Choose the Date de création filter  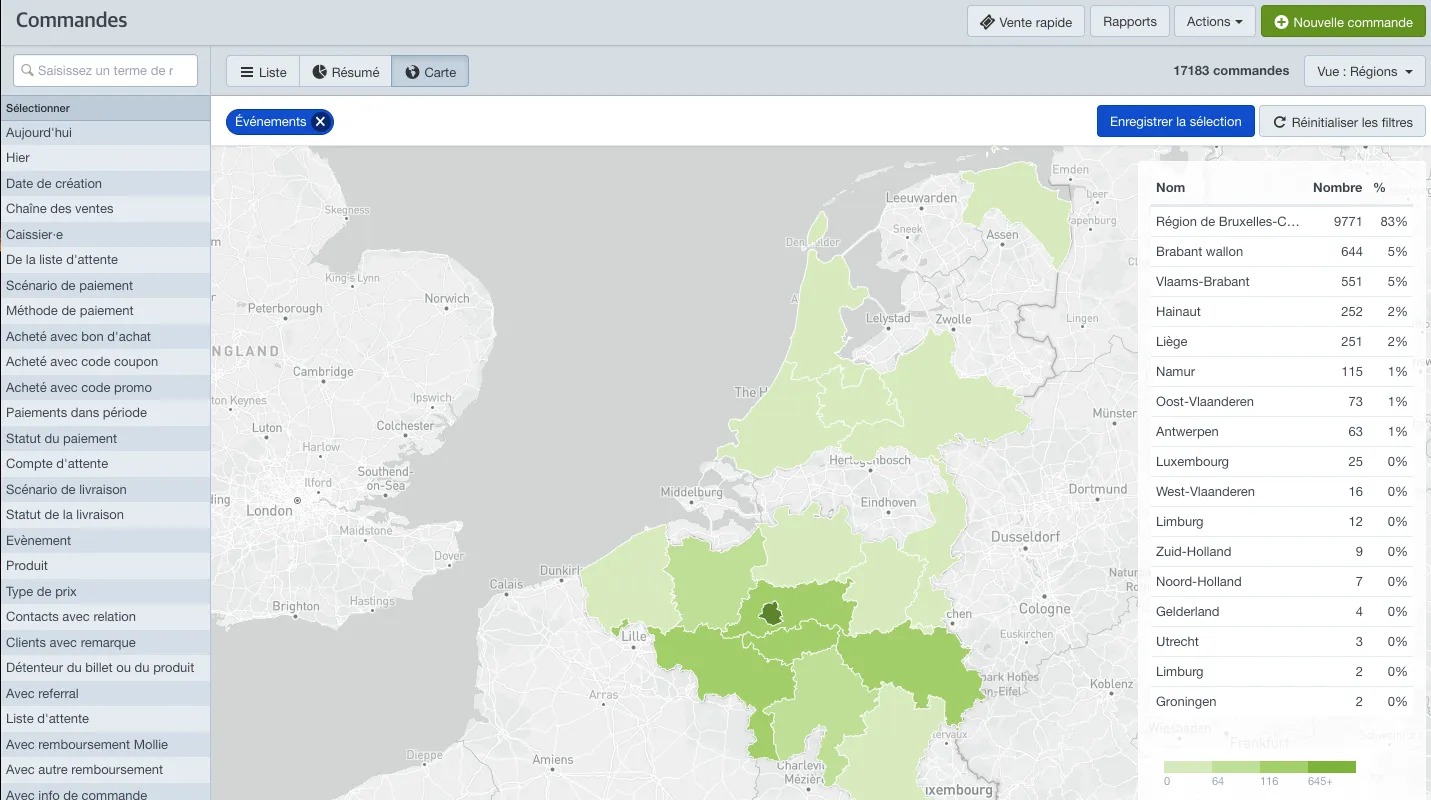coord(105,184)
